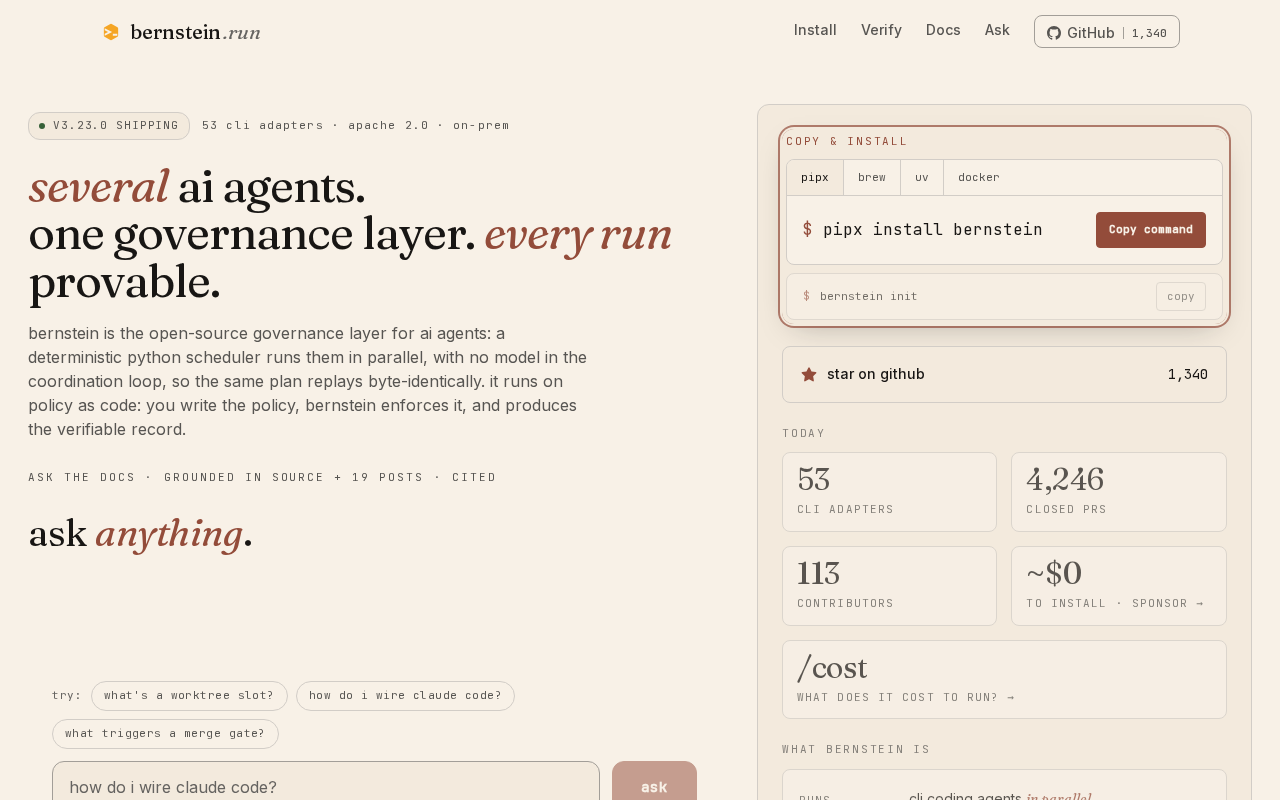Select the docker install tab

[979, 178]
